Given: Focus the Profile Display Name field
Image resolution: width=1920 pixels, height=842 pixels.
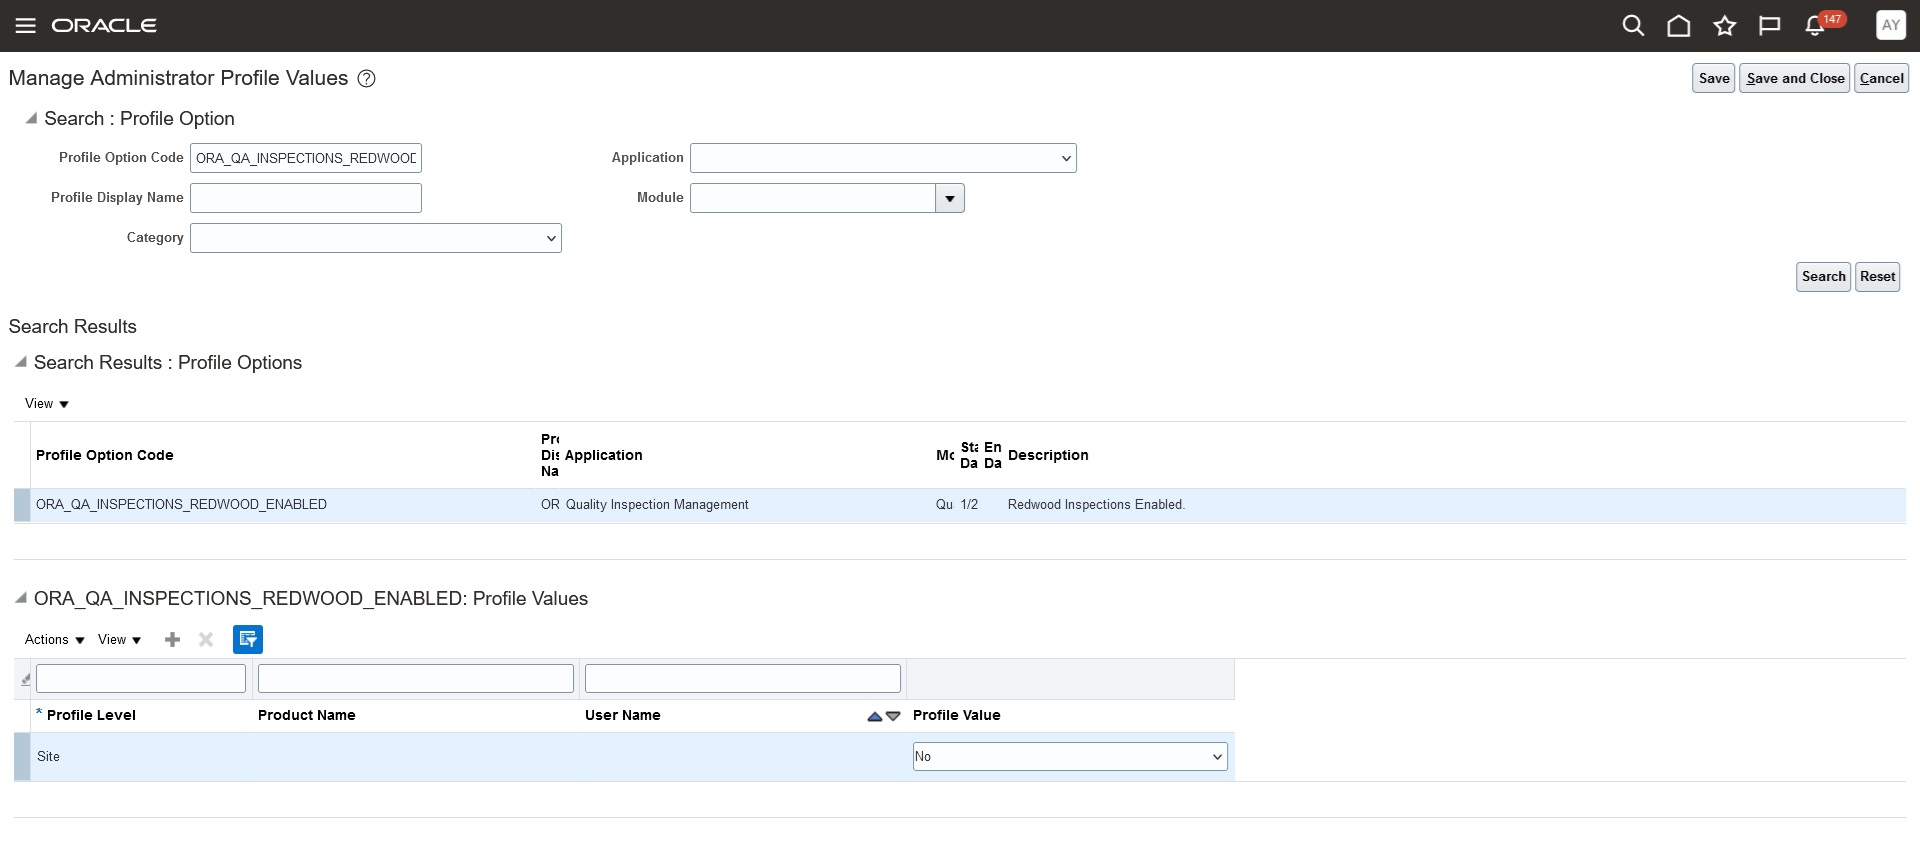Looking at the screenshot, I should click(306, 198).
